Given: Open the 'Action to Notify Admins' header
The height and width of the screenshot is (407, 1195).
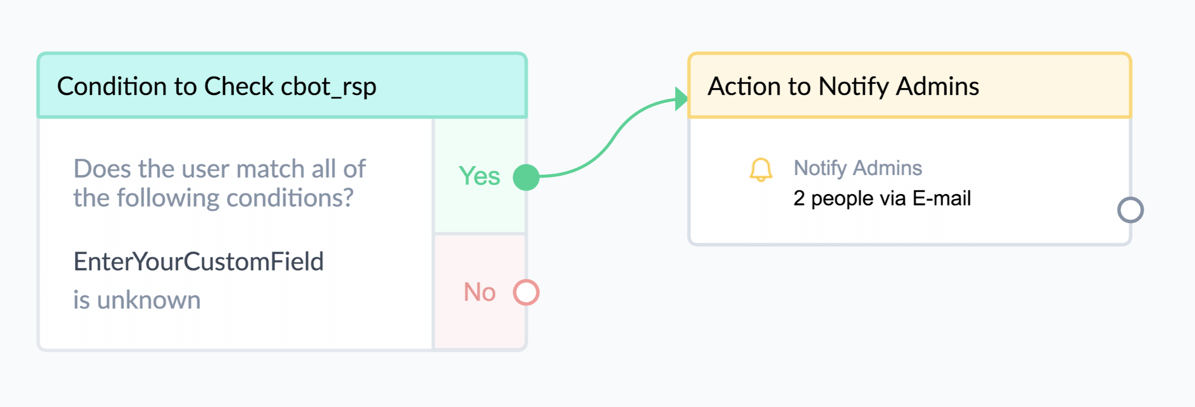Looking at the screenshot, I should pos(910,86).
